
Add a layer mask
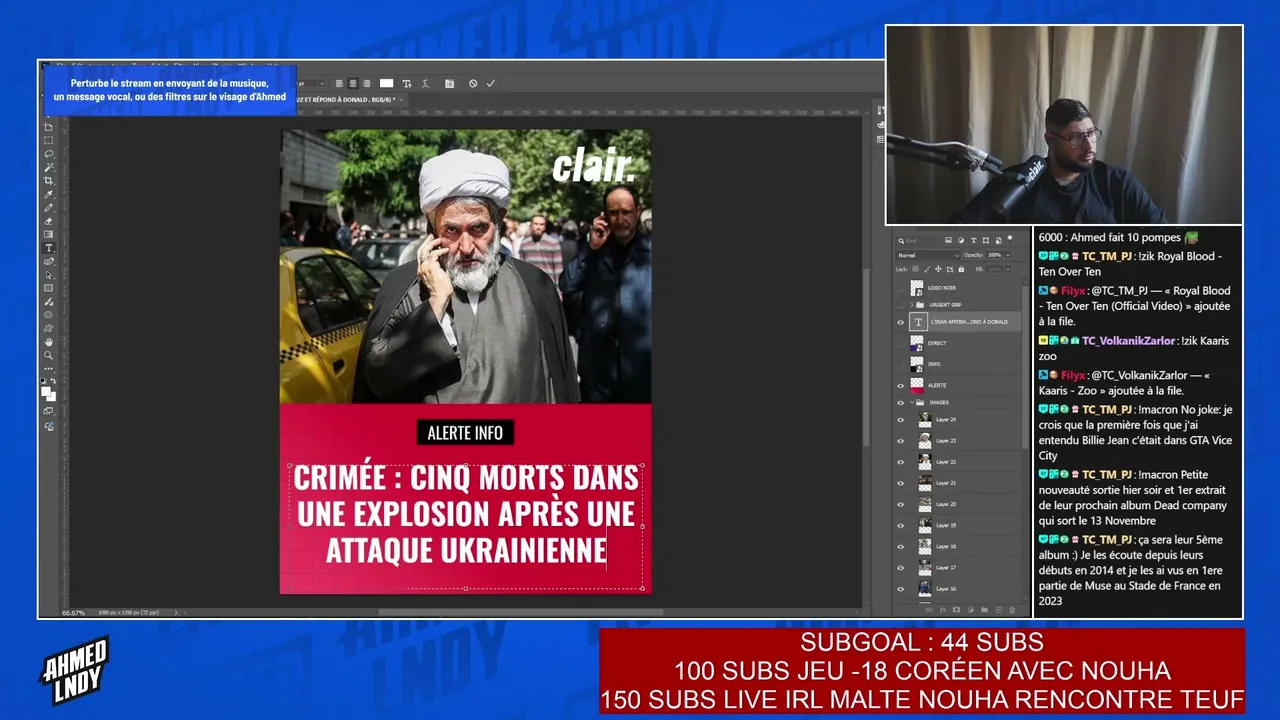pyautogui.click(x=957, y=609)
